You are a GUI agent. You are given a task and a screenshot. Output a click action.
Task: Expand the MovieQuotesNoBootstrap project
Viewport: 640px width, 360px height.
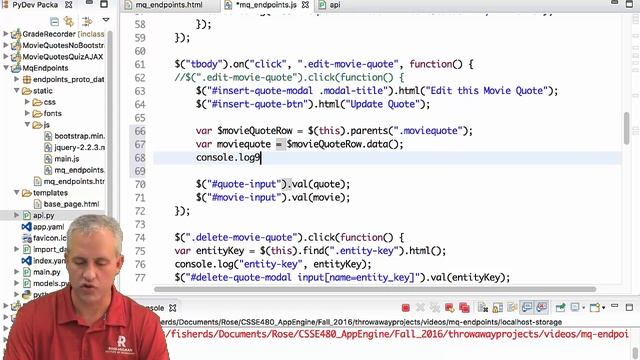(x=6, y=45)
